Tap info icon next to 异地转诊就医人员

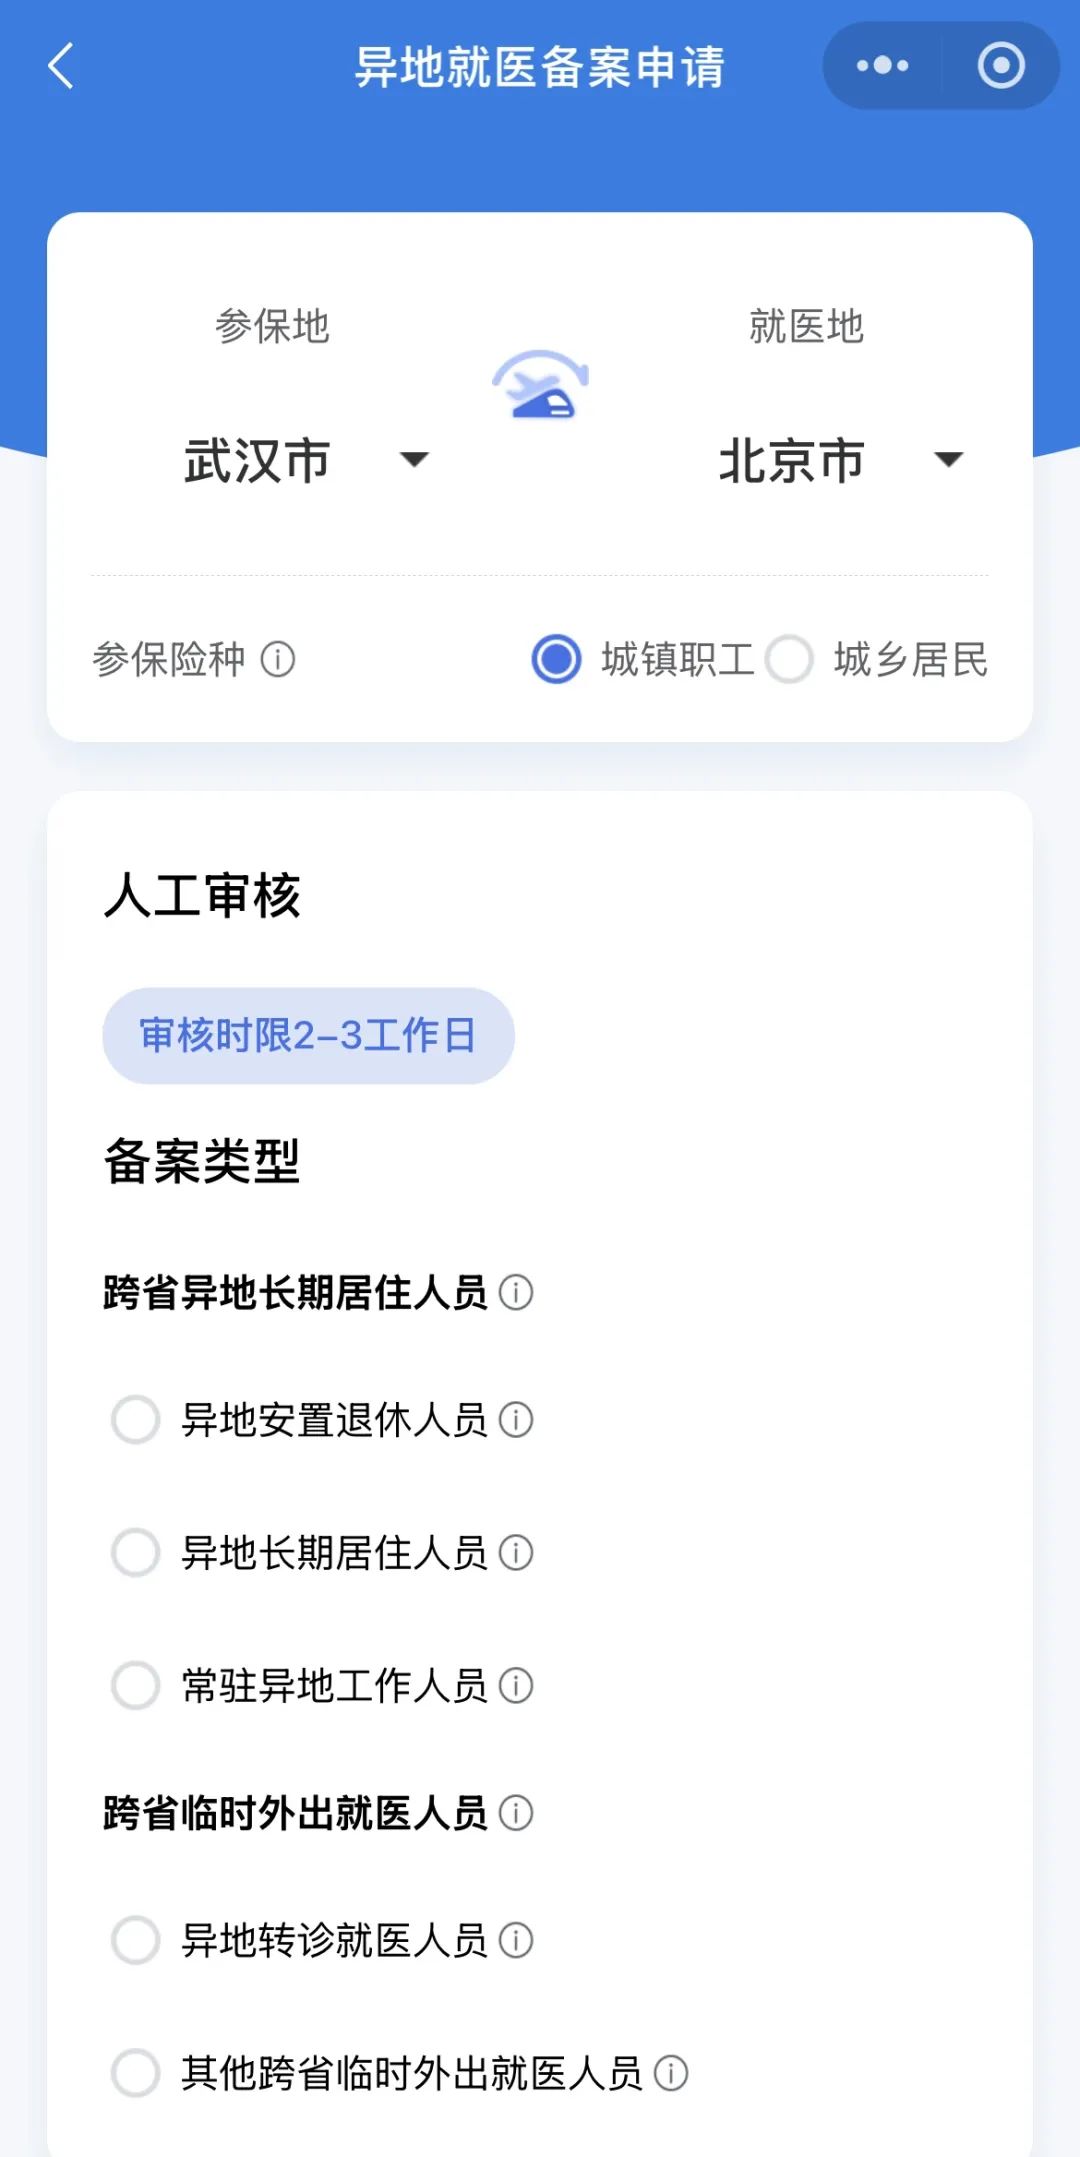click(516, 1941)
